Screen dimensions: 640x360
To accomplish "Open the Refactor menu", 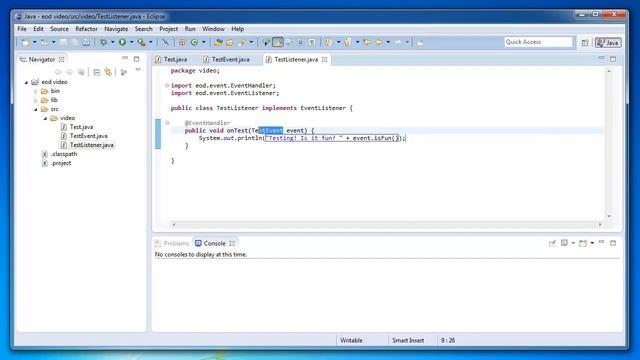I will tap(87, 29).
